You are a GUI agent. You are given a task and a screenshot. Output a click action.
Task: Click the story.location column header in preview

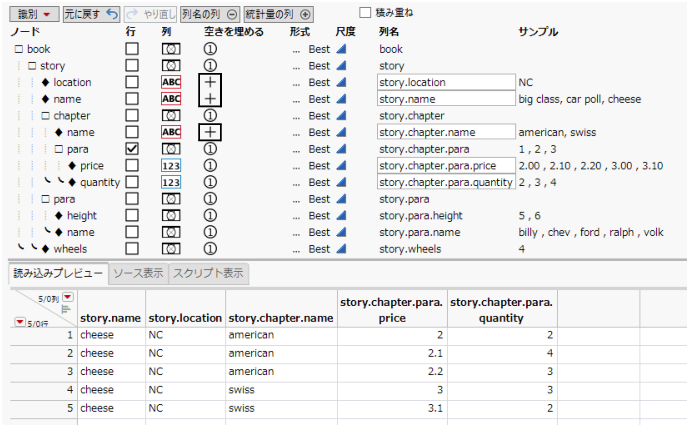(x=185, y=309)
